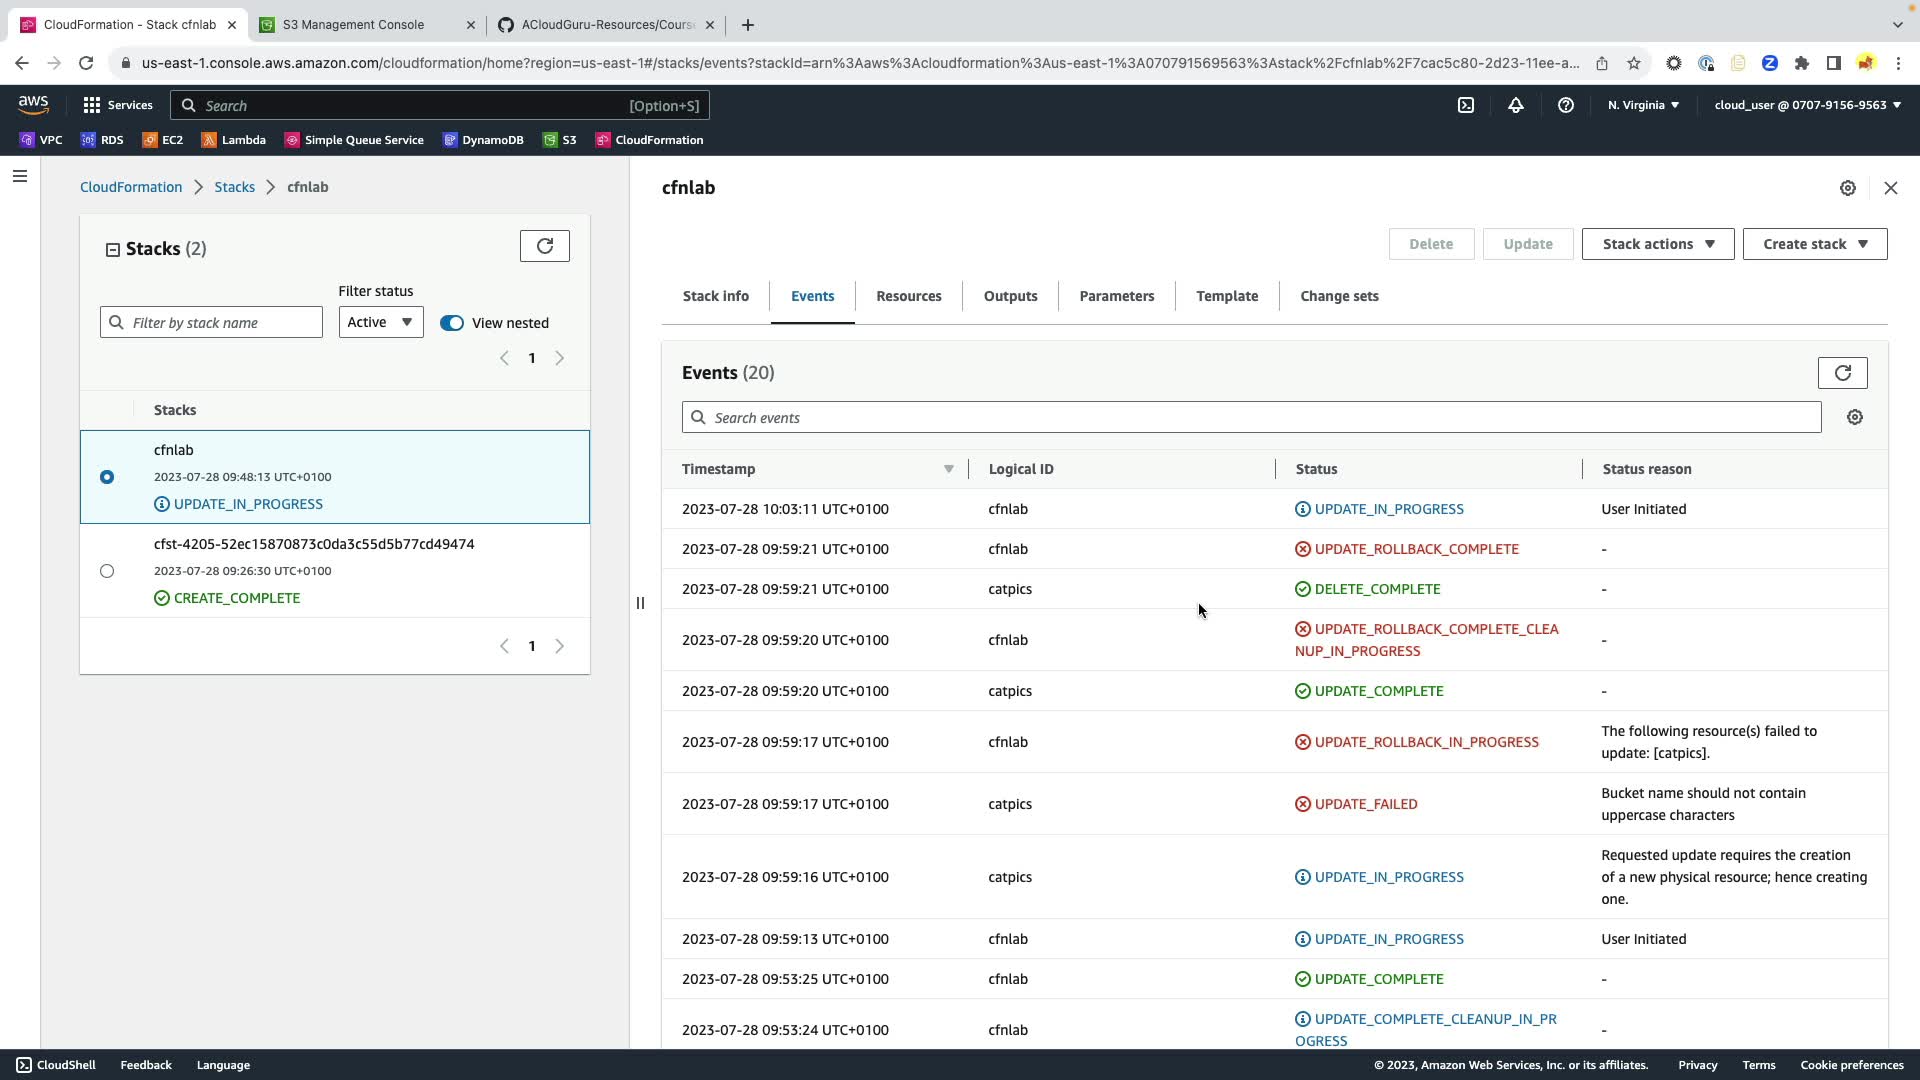Expand the Stack actions dropdown

click(x=1657, y=244)
